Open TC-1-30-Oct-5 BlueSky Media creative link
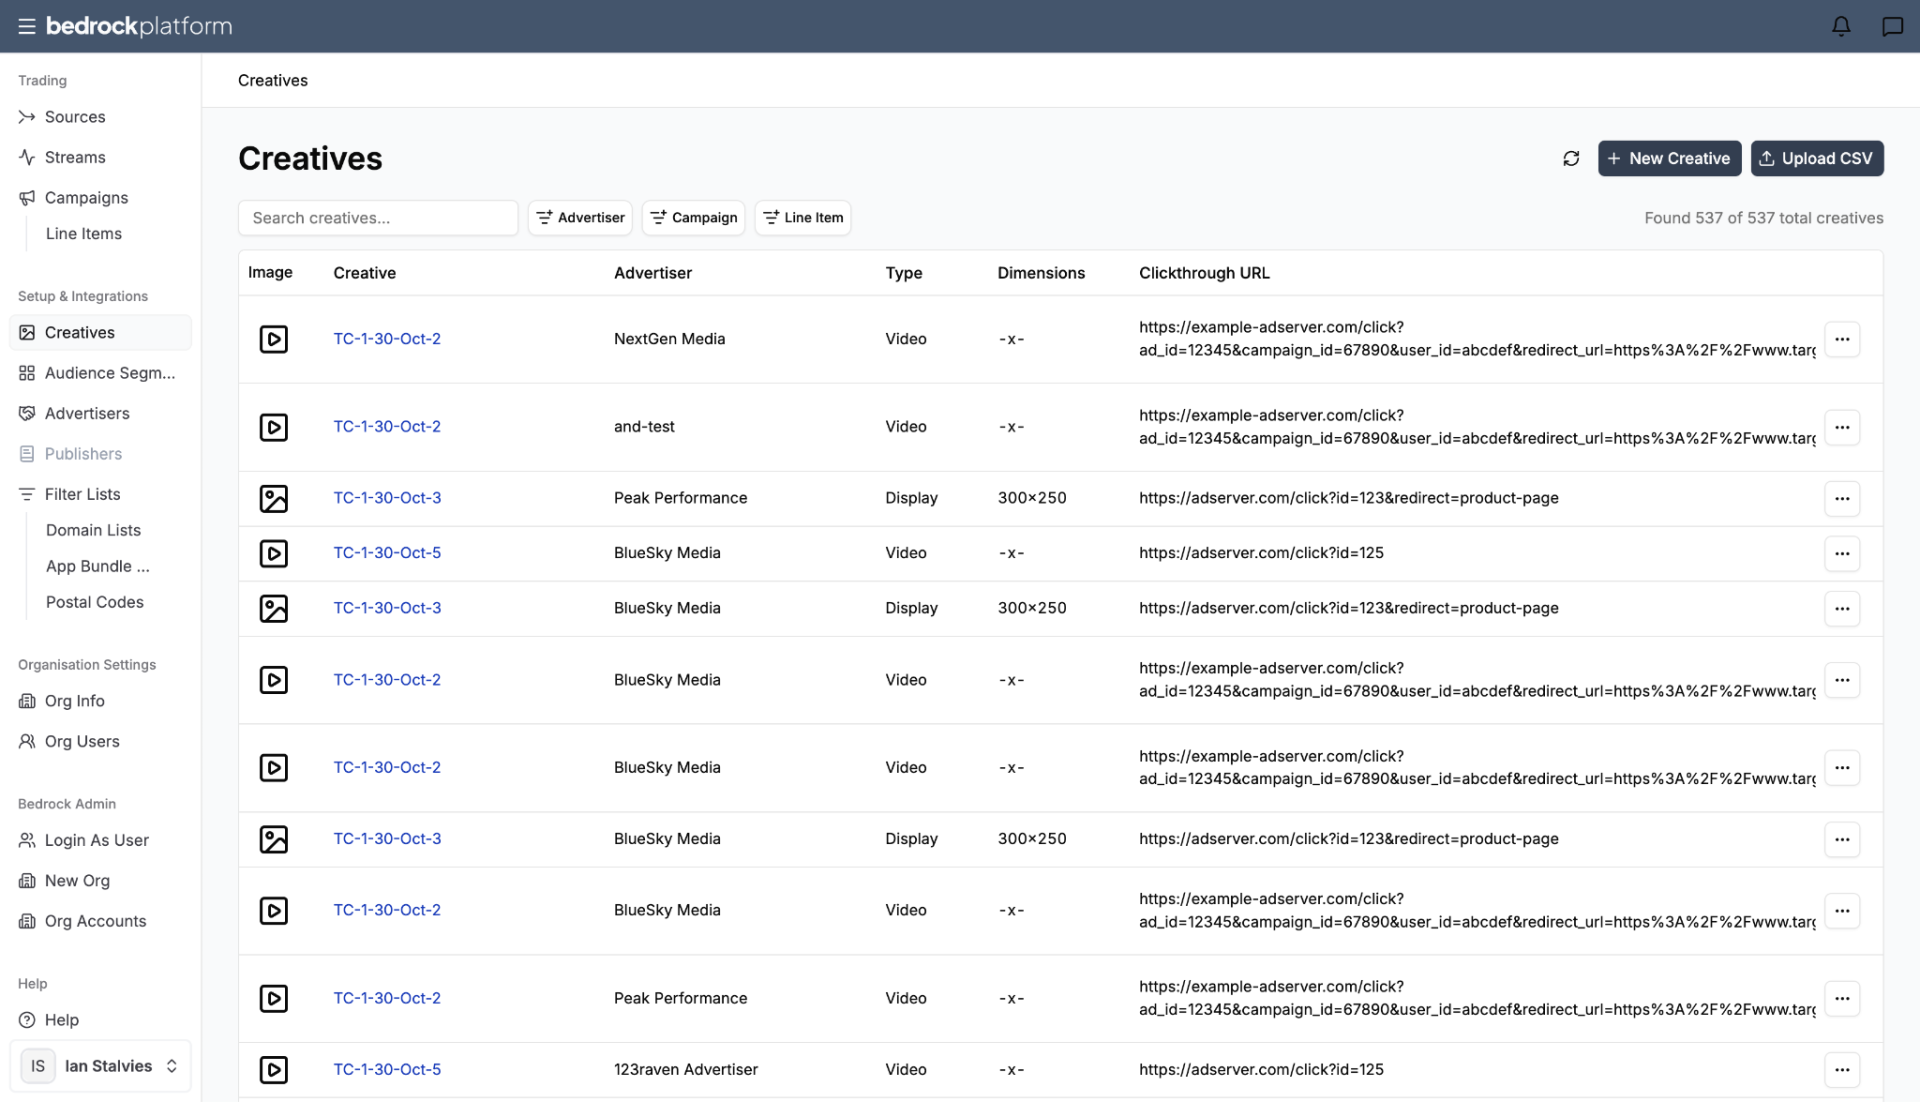Screen dimensions: 1920x1102 pos(387,553)
